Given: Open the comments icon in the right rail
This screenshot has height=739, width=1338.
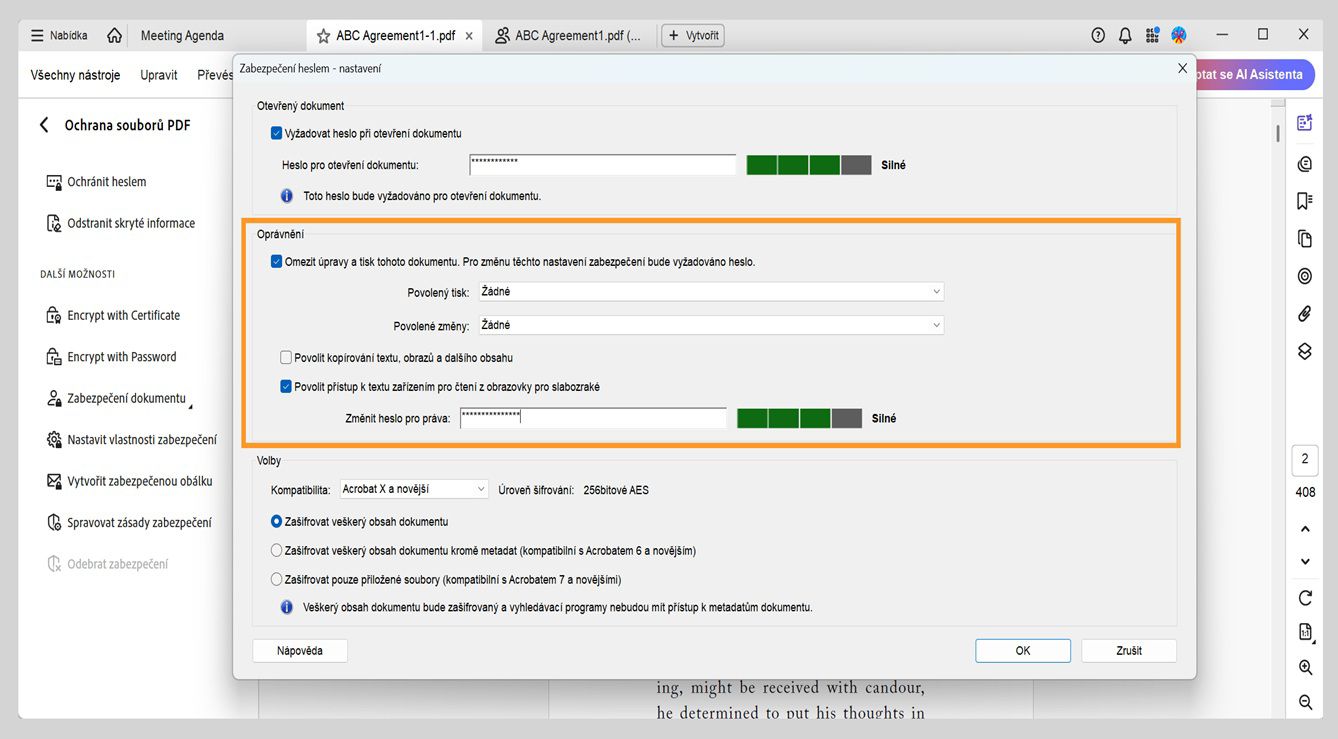Looking at the screenshot, I should 1304,164.
